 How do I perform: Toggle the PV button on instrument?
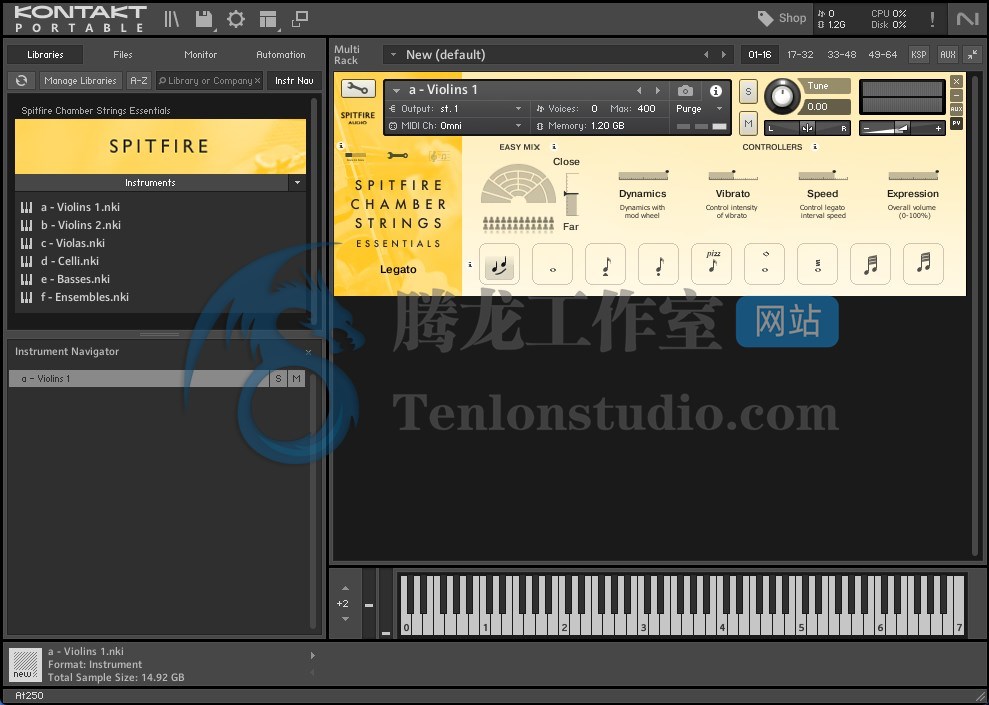click(957, 124)
